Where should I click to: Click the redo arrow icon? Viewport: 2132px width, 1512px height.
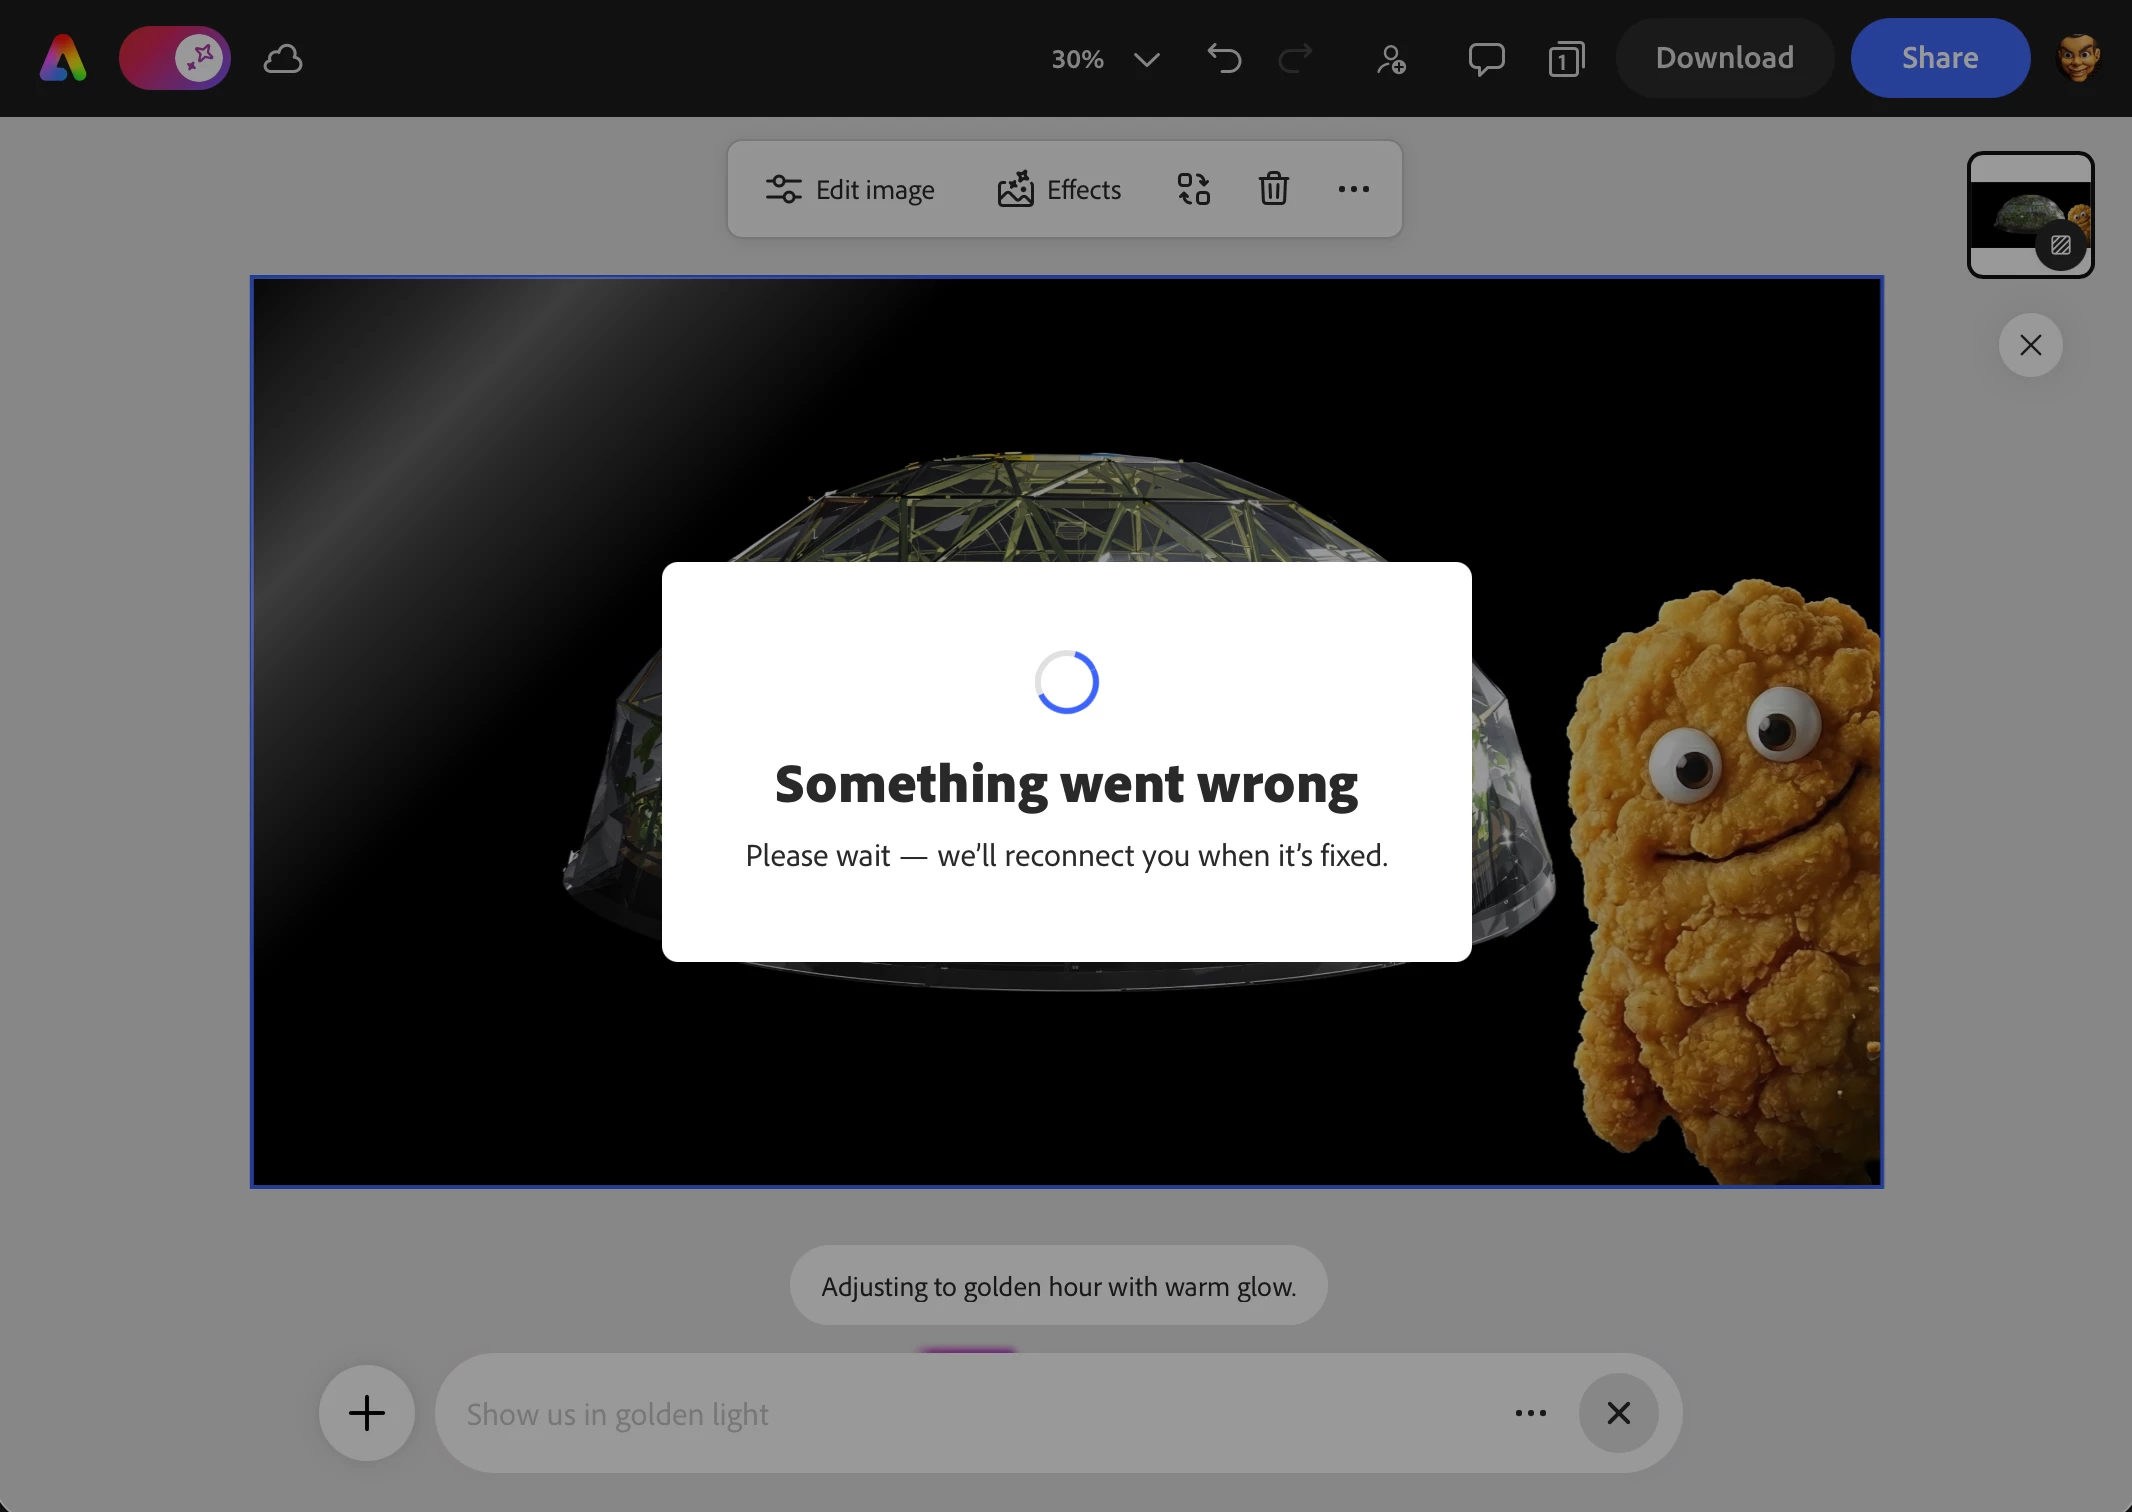pyautogui.click(x=1296, y=59)
